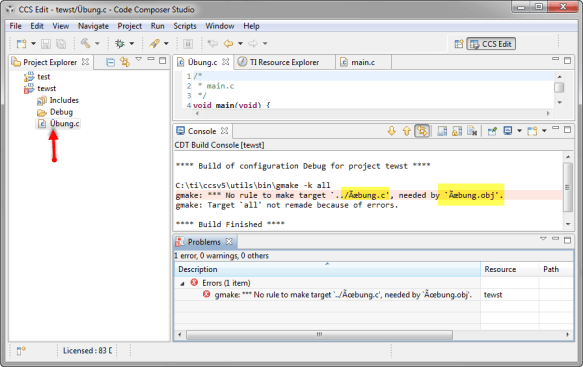Screen dimensions: 583x367
Task: Click the pen-shaped search tool icon
Action: (154, 44)
